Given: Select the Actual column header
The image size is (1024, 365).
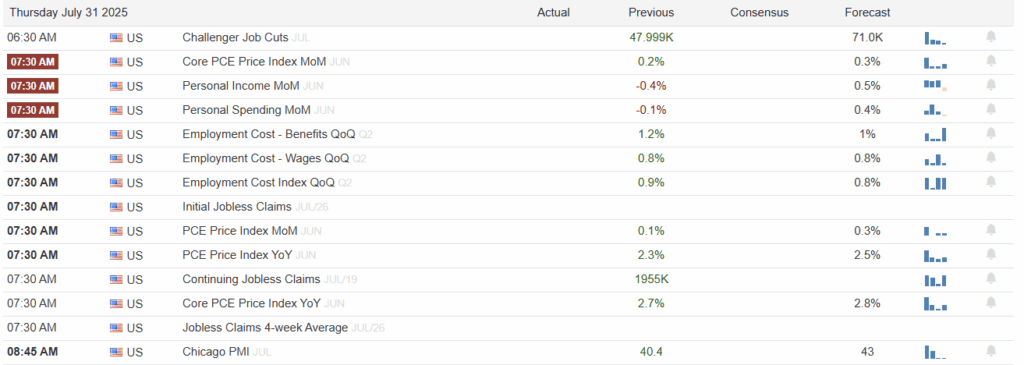Looking at the screenshot, I should [553, 12].
